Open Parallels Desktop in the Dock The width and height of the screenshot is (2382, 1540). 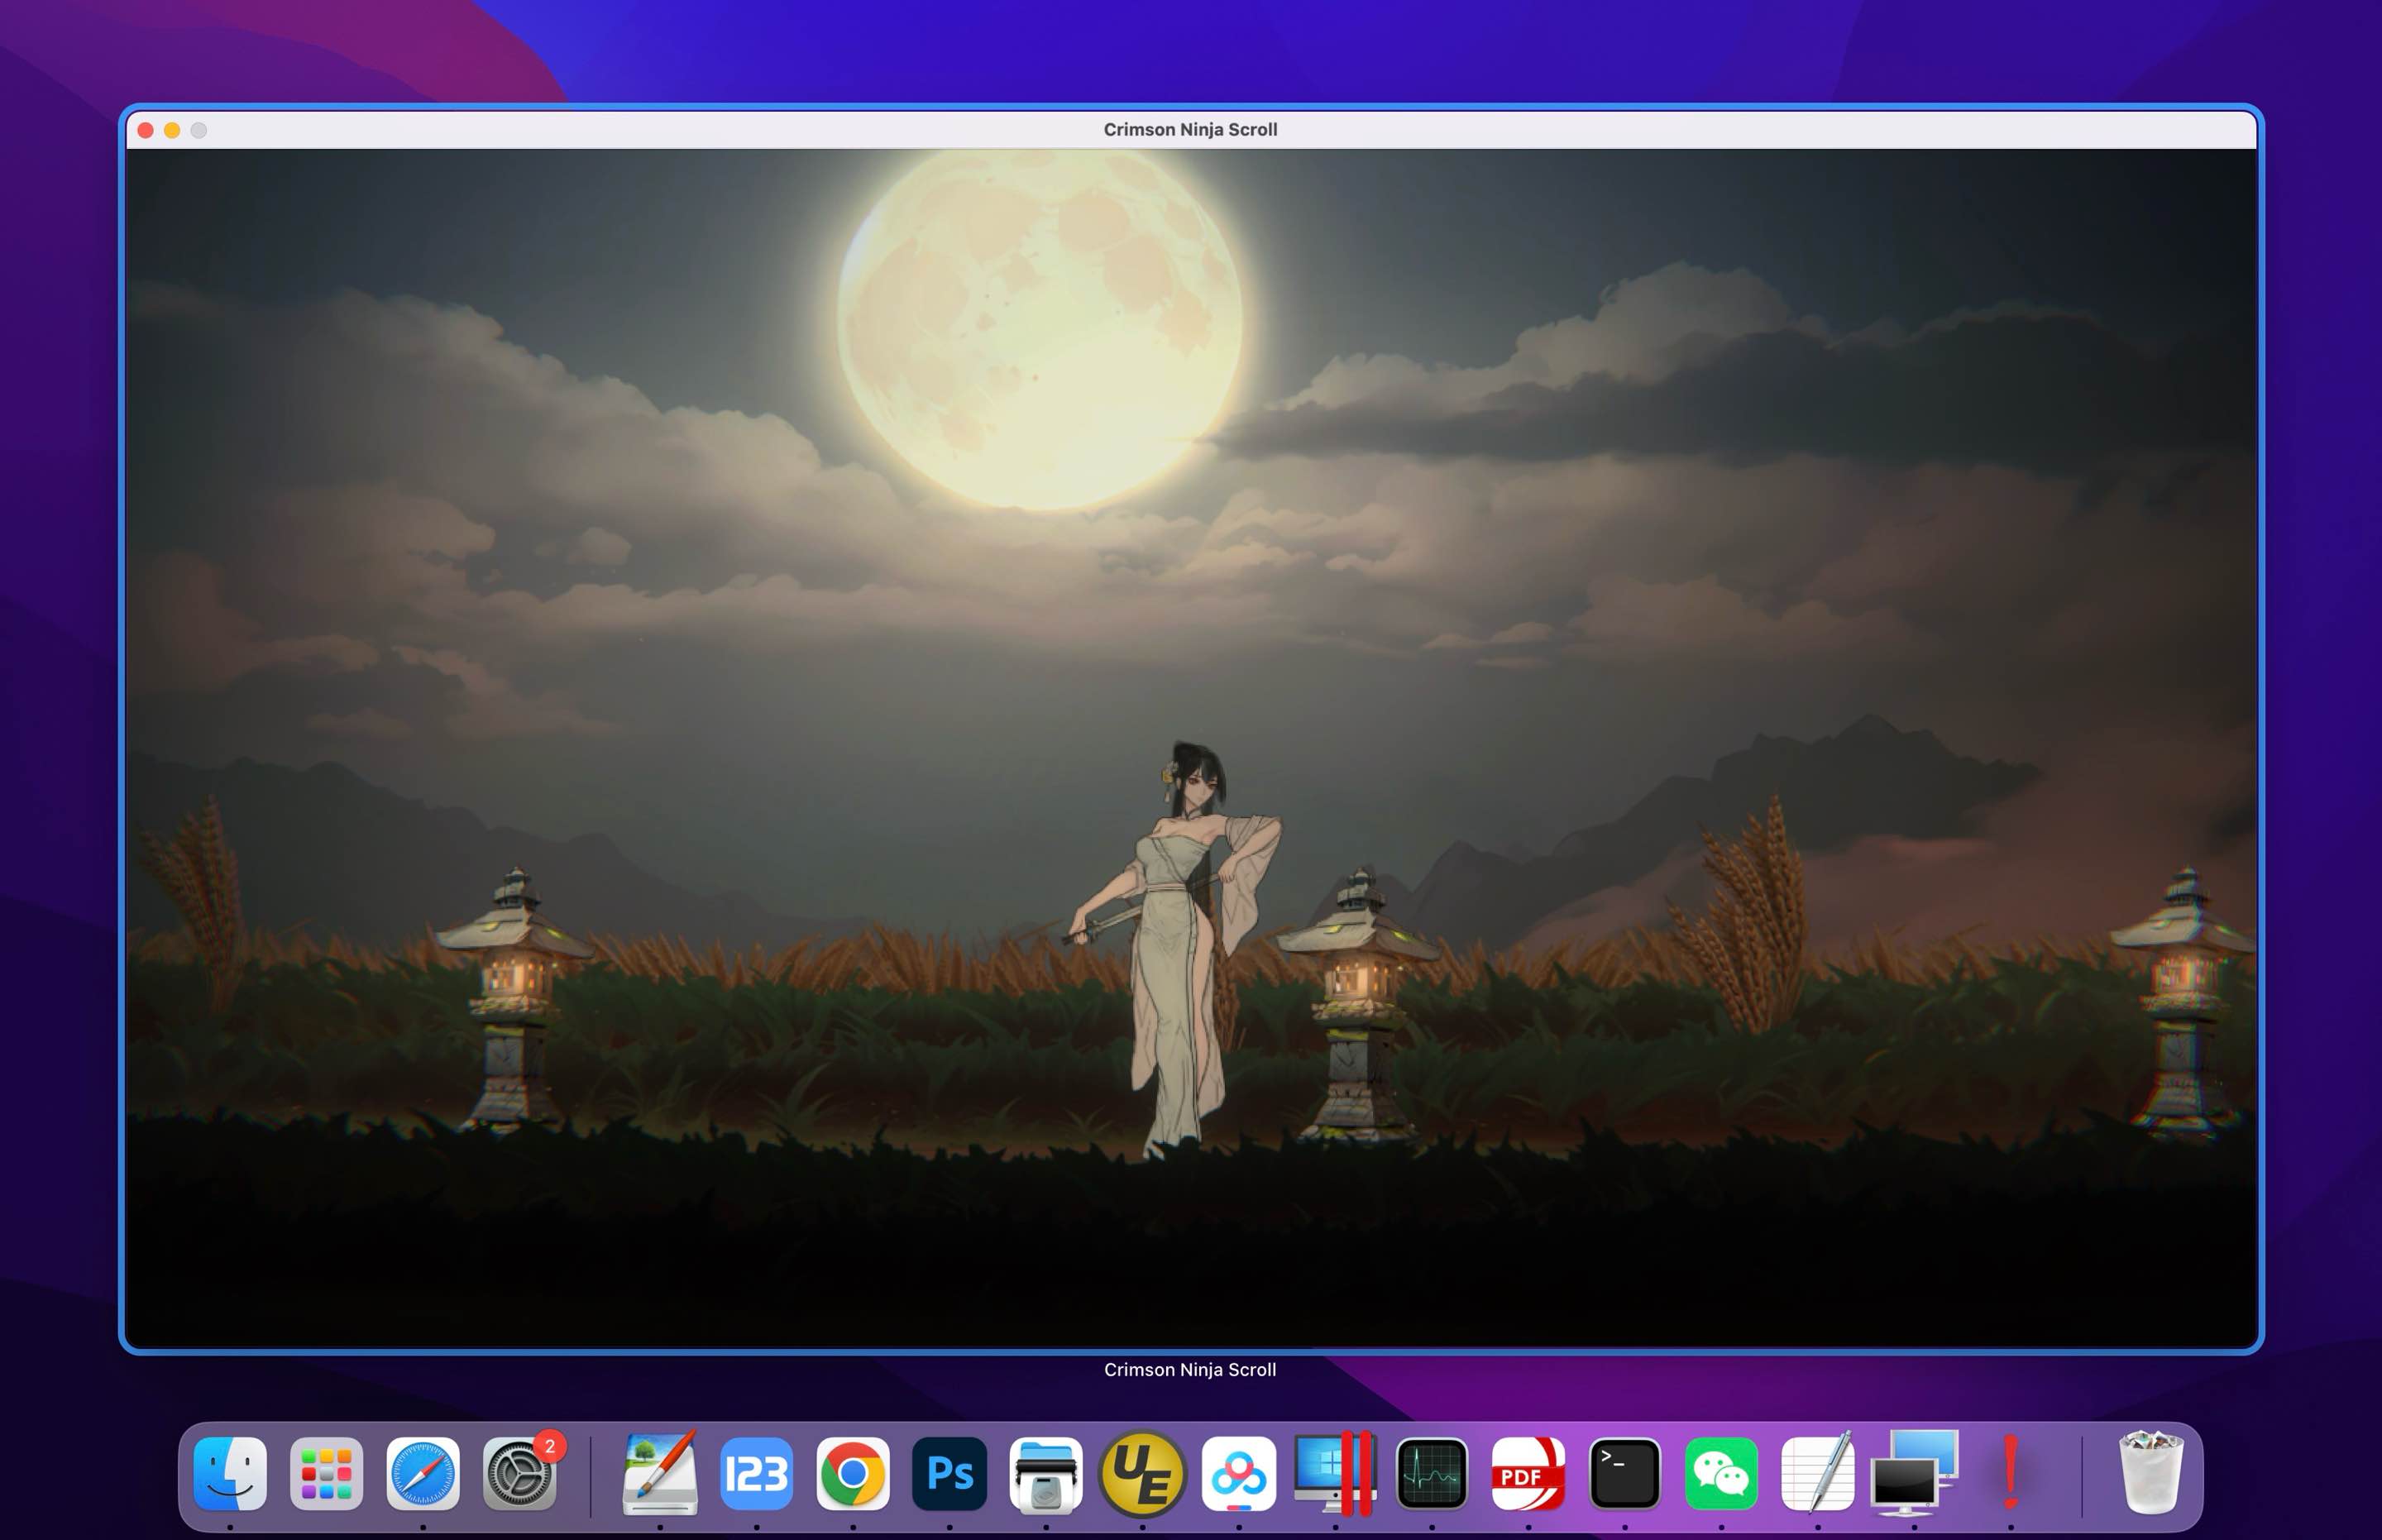tap(1336, 1474)
